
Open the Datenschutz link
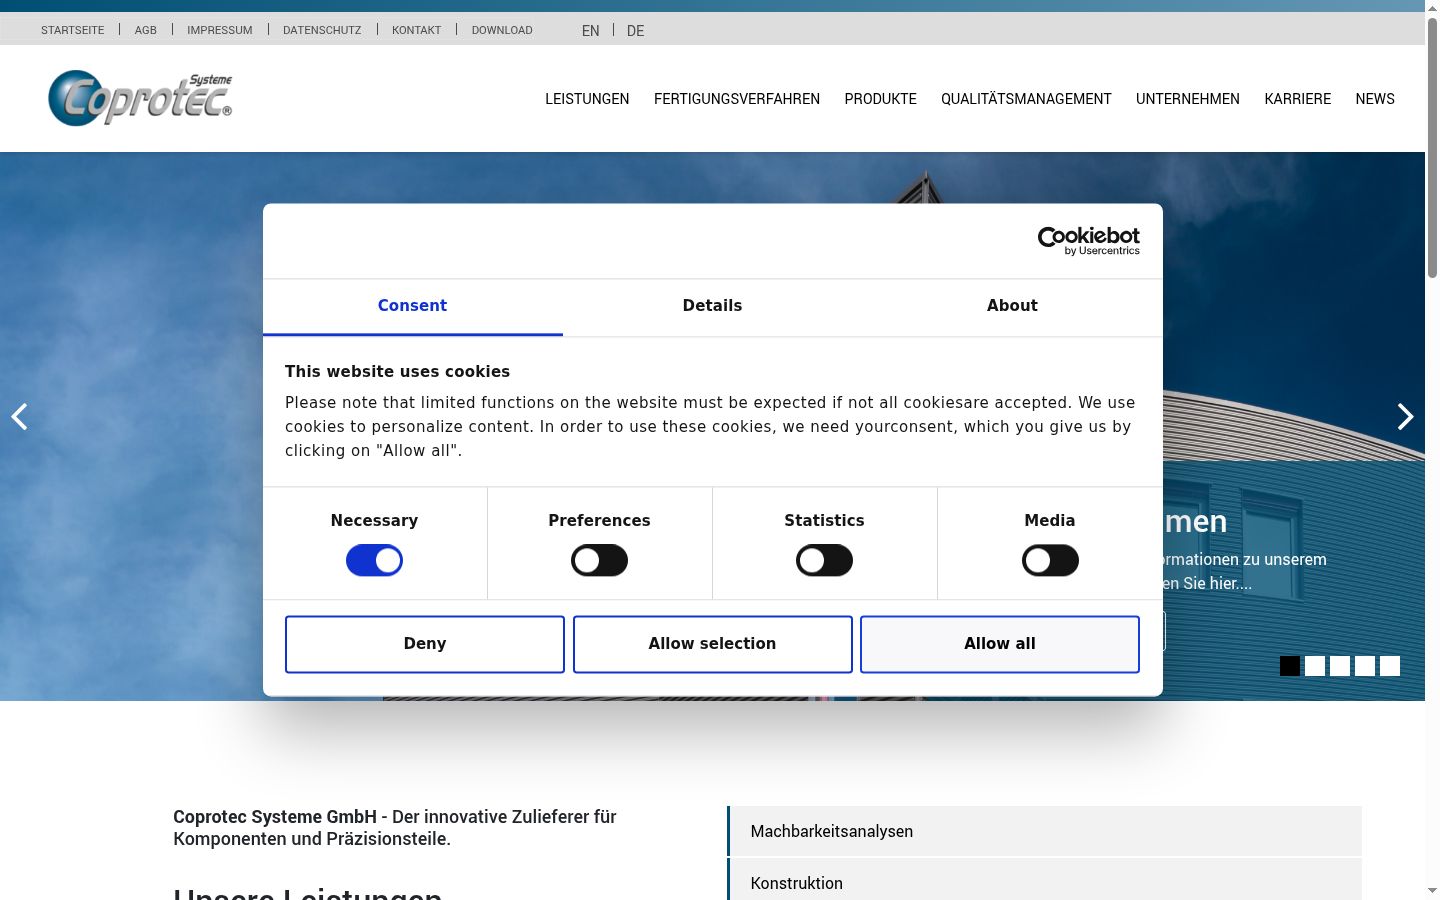[322, 30]
